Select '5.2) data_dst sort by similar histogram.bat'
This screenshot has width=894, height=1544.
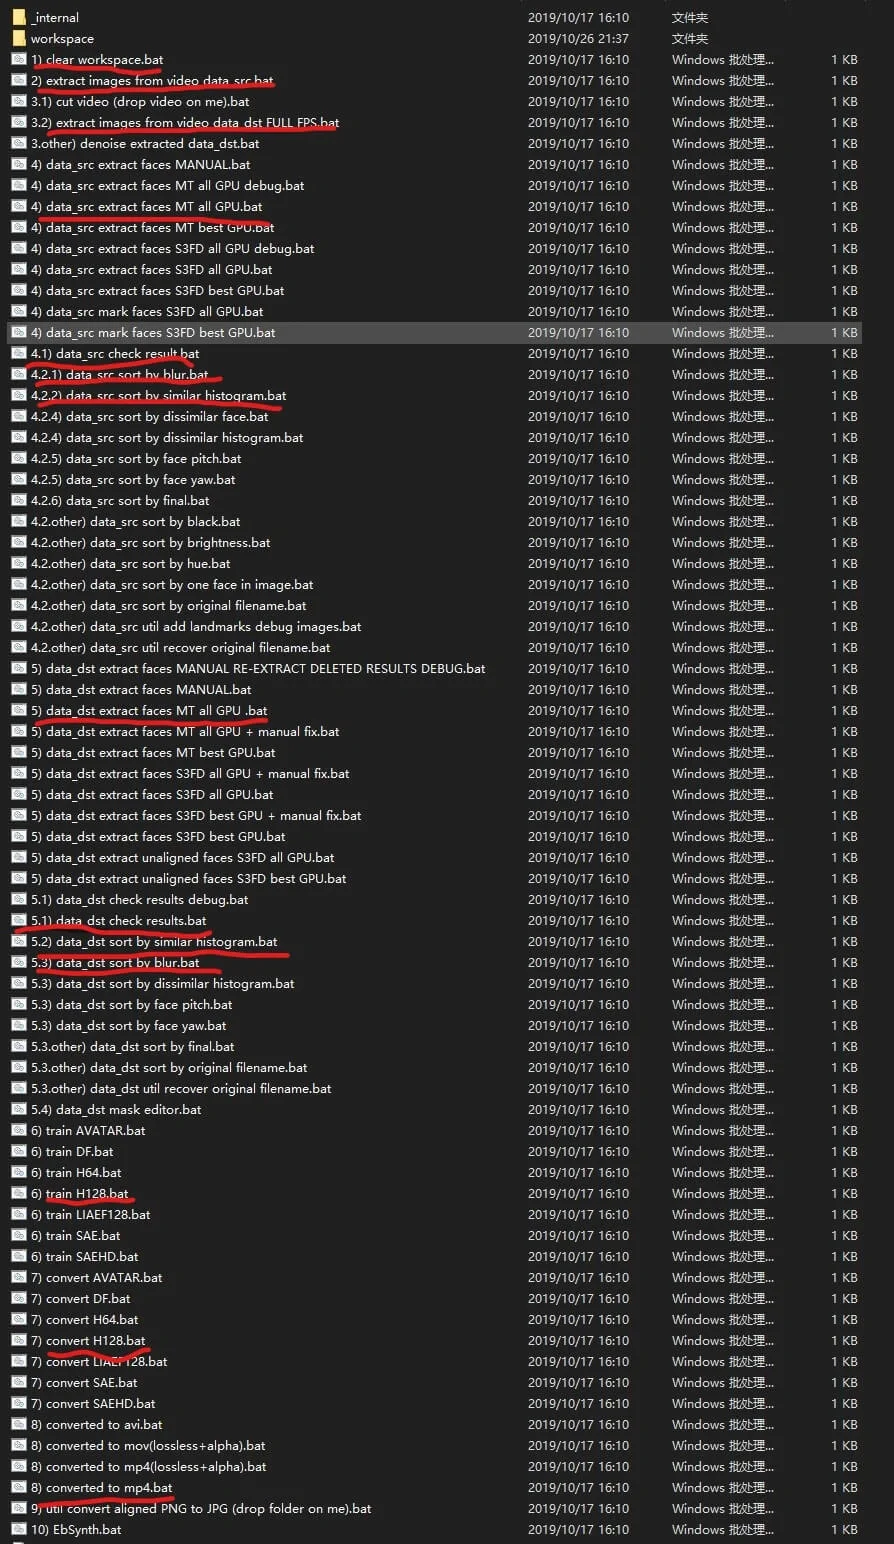tap(154, 942)
